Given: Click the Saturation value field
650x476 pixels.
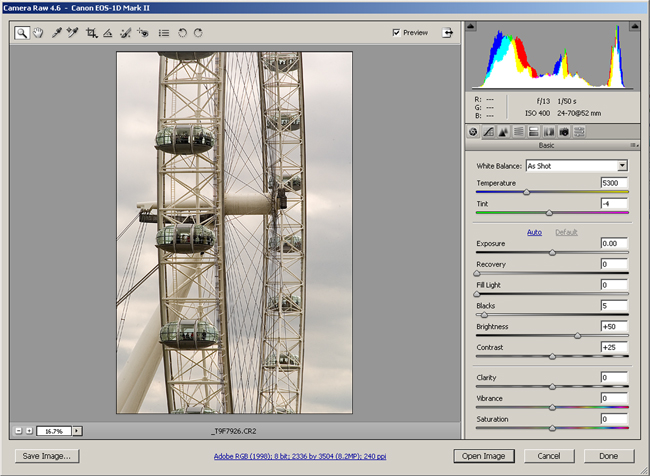Looking at the screenshot, I should pos(614,419).
